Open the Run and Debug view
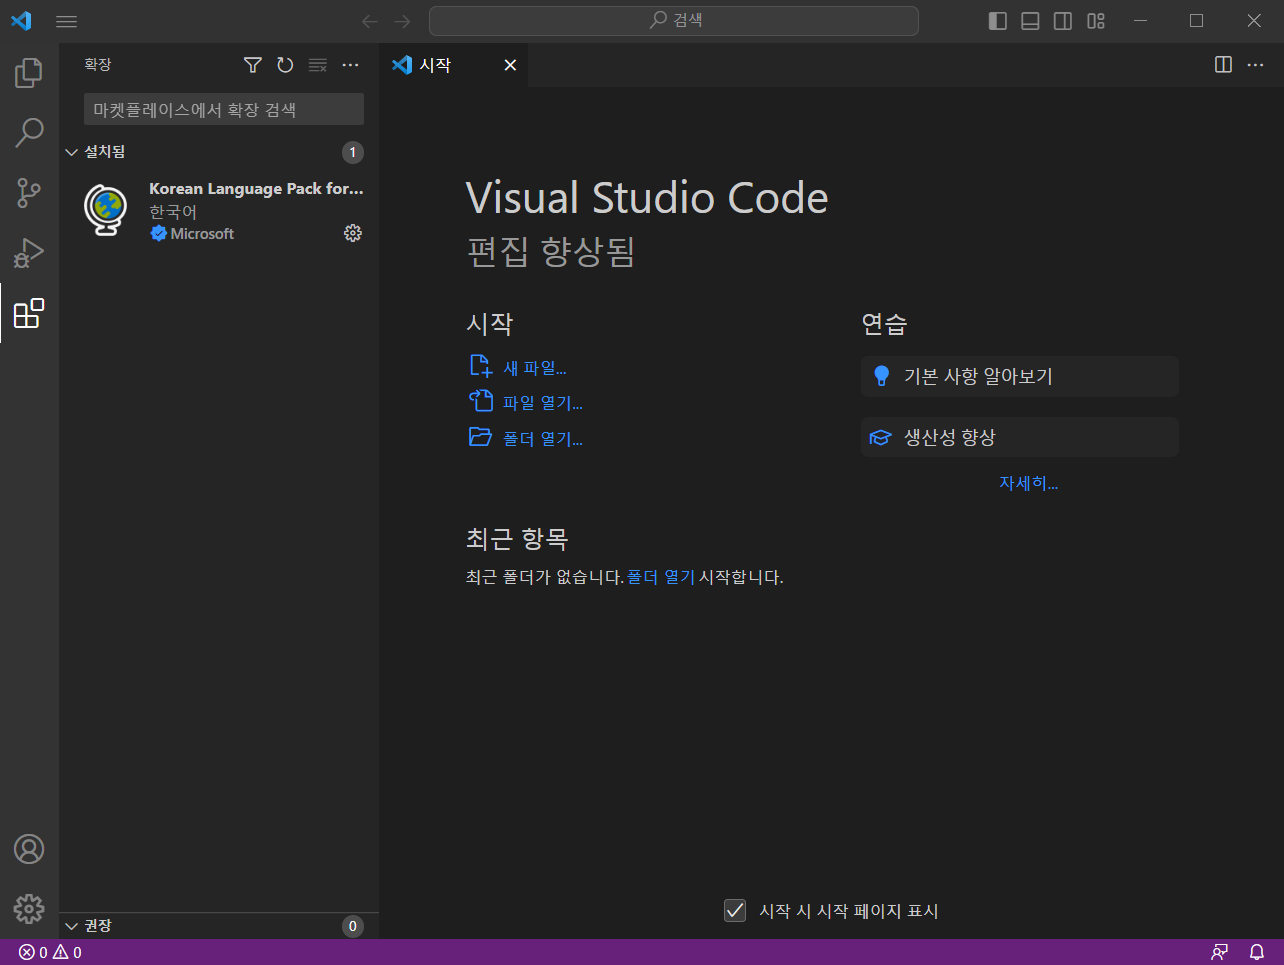This screenshot has height=965, width=1284. pos(29,253)
